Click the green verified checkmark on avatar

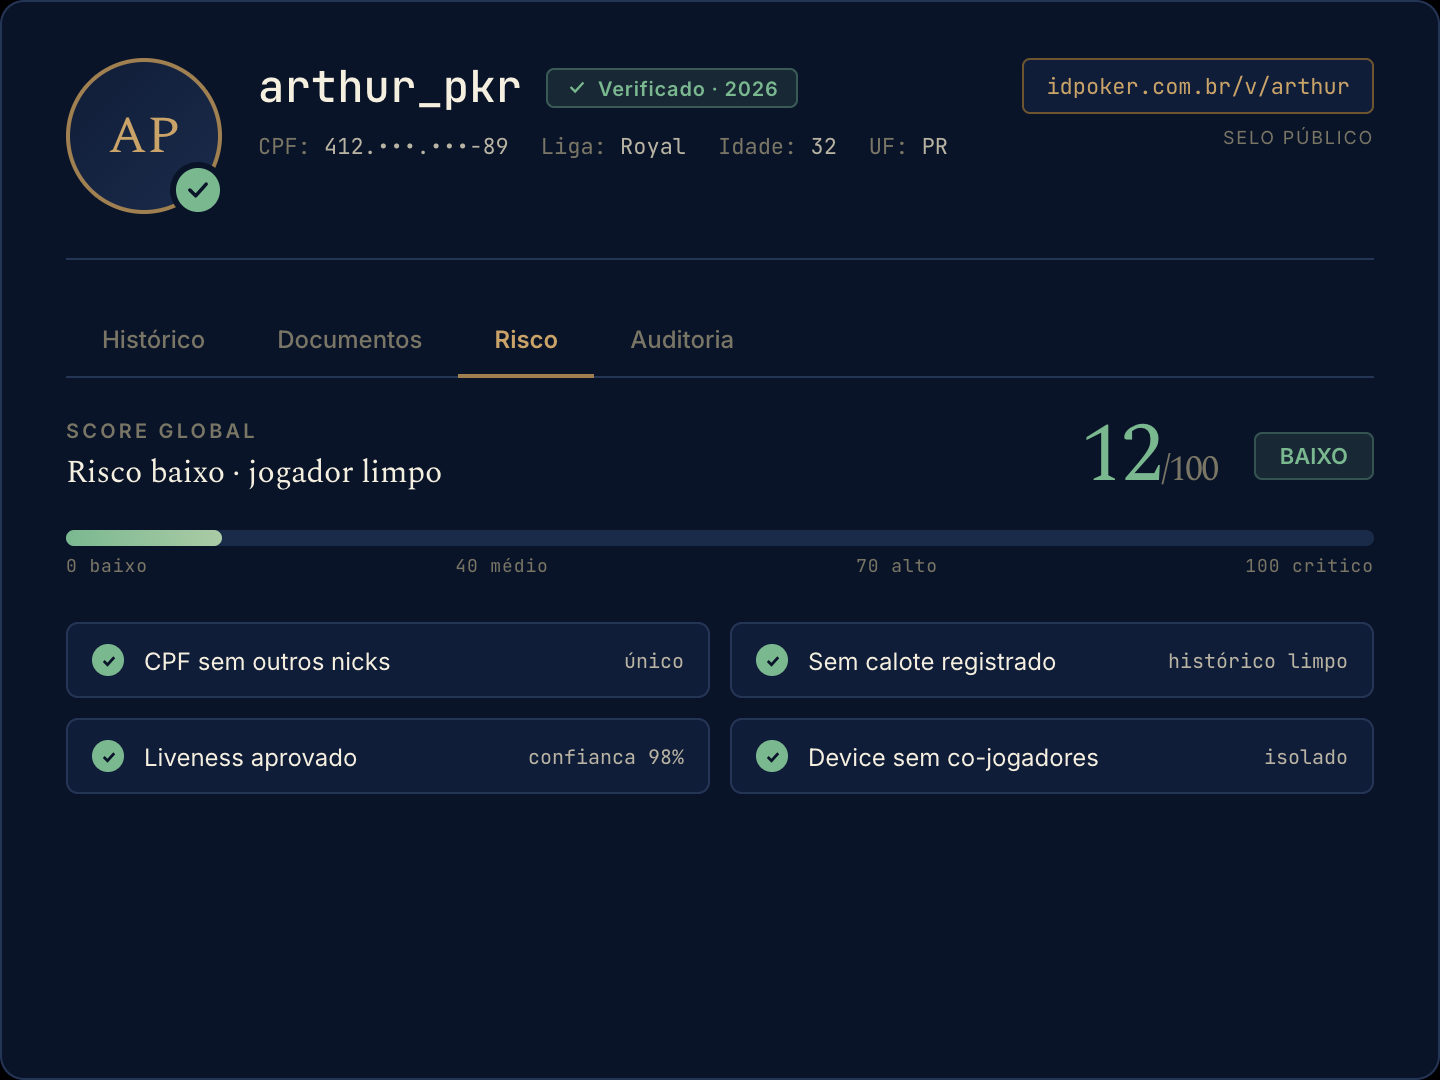198,190
